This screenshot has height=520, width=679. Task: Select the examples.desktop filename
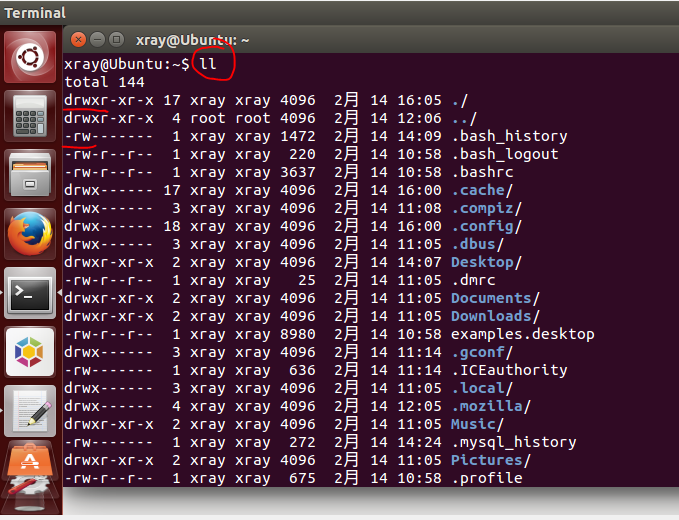523,335
